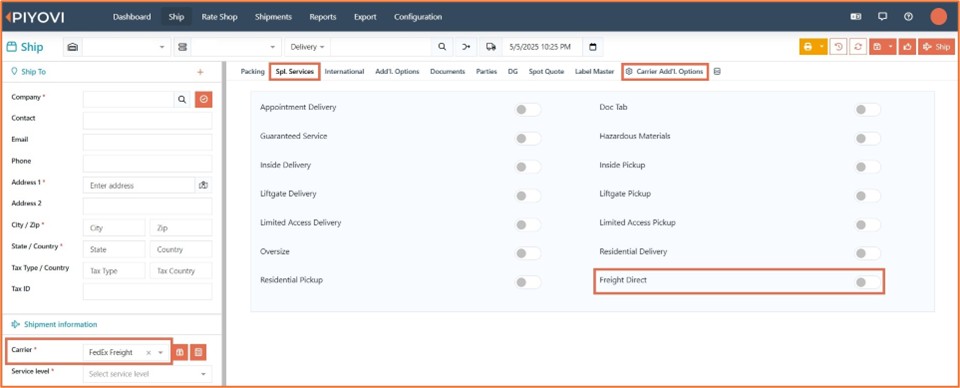
Task: Click the Enter address input field
Action: (x=139, y=185)
